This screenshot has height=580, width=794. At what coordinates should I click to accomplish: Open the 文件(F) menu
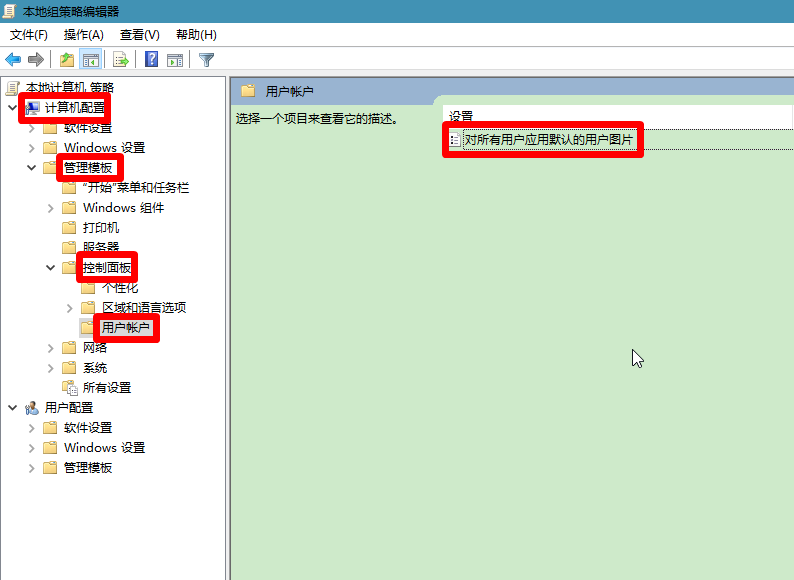[x=29, y=35]
